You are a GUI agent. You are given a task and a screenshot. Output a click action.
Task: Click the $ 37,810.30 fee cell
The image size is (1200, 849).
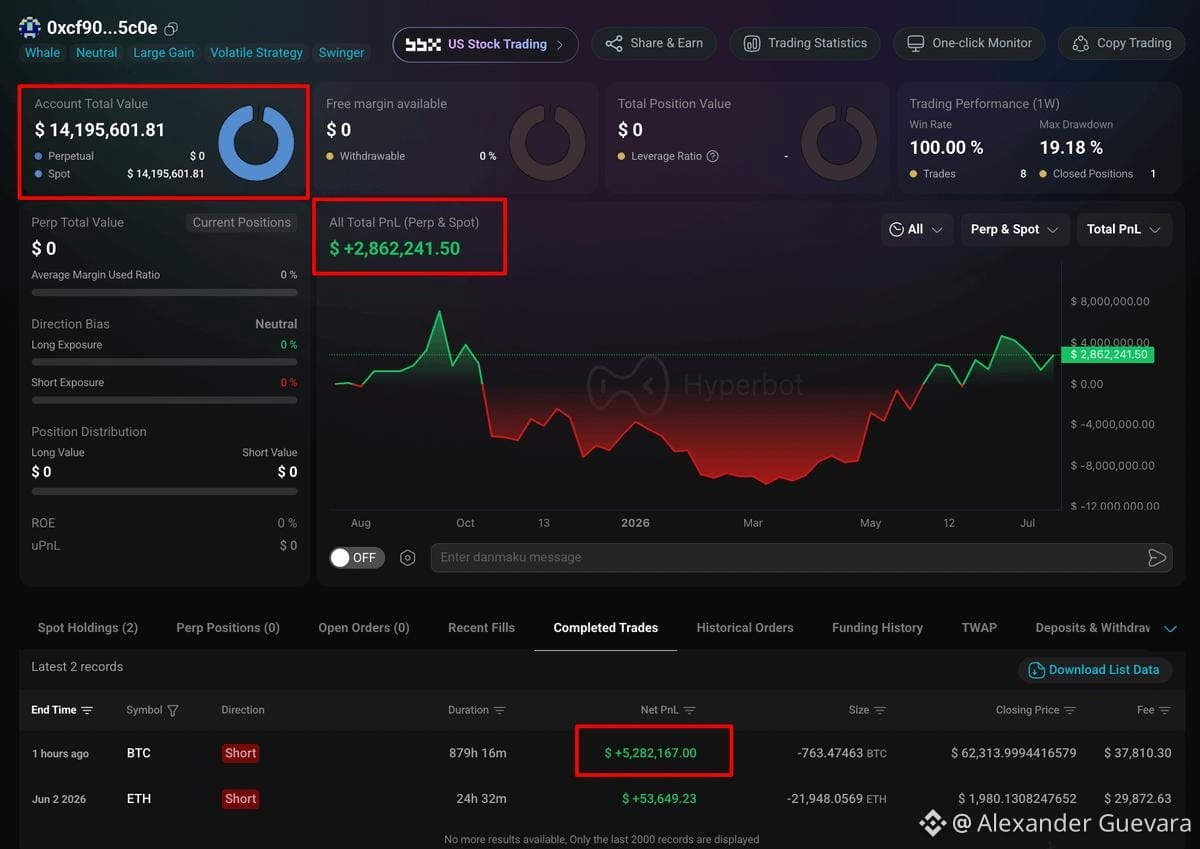click(x=1138, y=753)
